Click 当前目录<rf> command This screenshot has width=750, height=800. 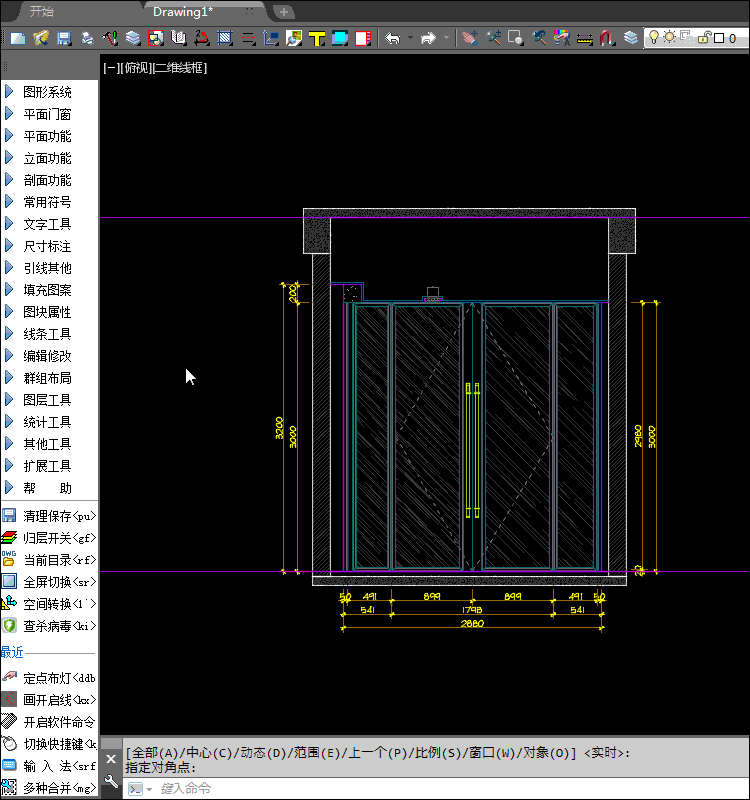49,560
